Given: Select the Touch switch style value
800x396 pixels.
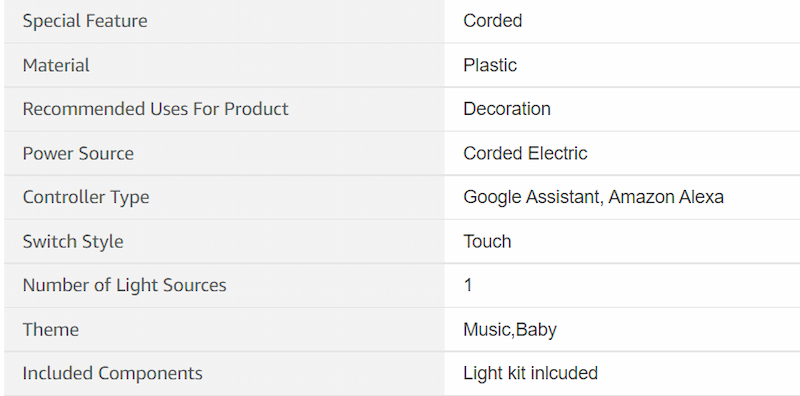Looking at the screenshot, I should pyautogui.click(x=487, y=242).
